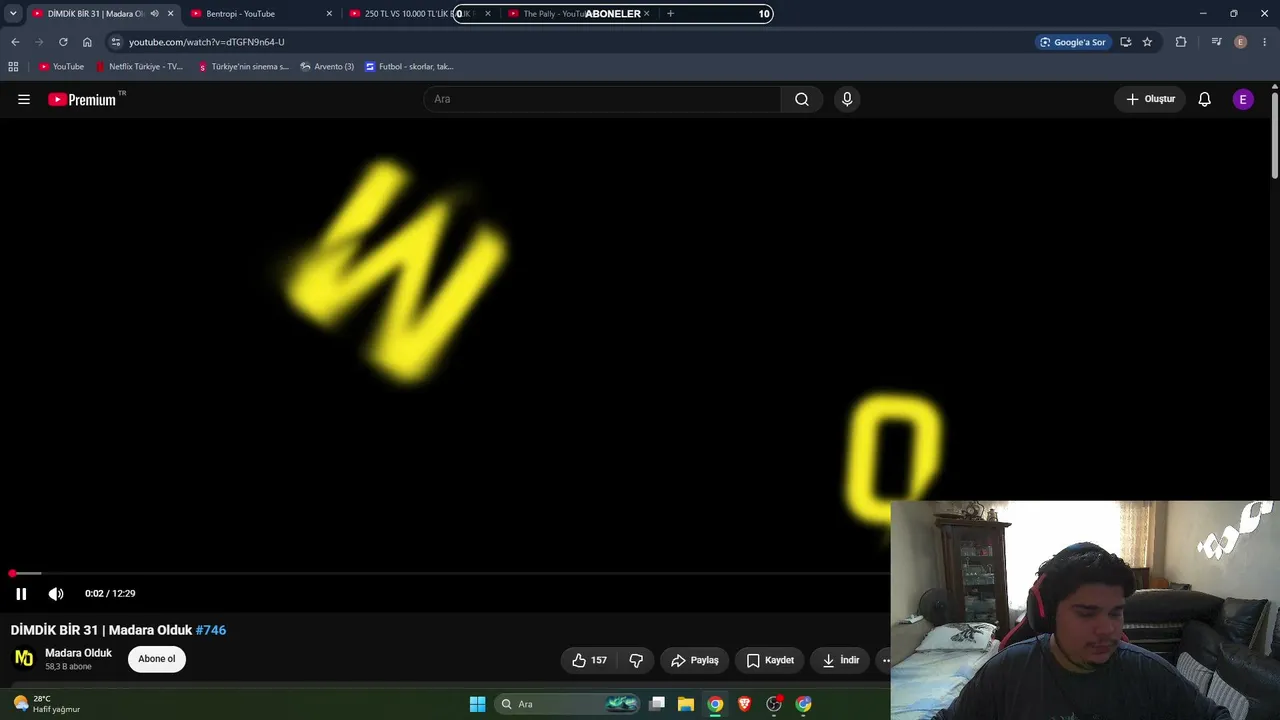Open the Brave browser taskbar icon
The width and height of the screenshot is (1280, 720).
coord(744,704)
